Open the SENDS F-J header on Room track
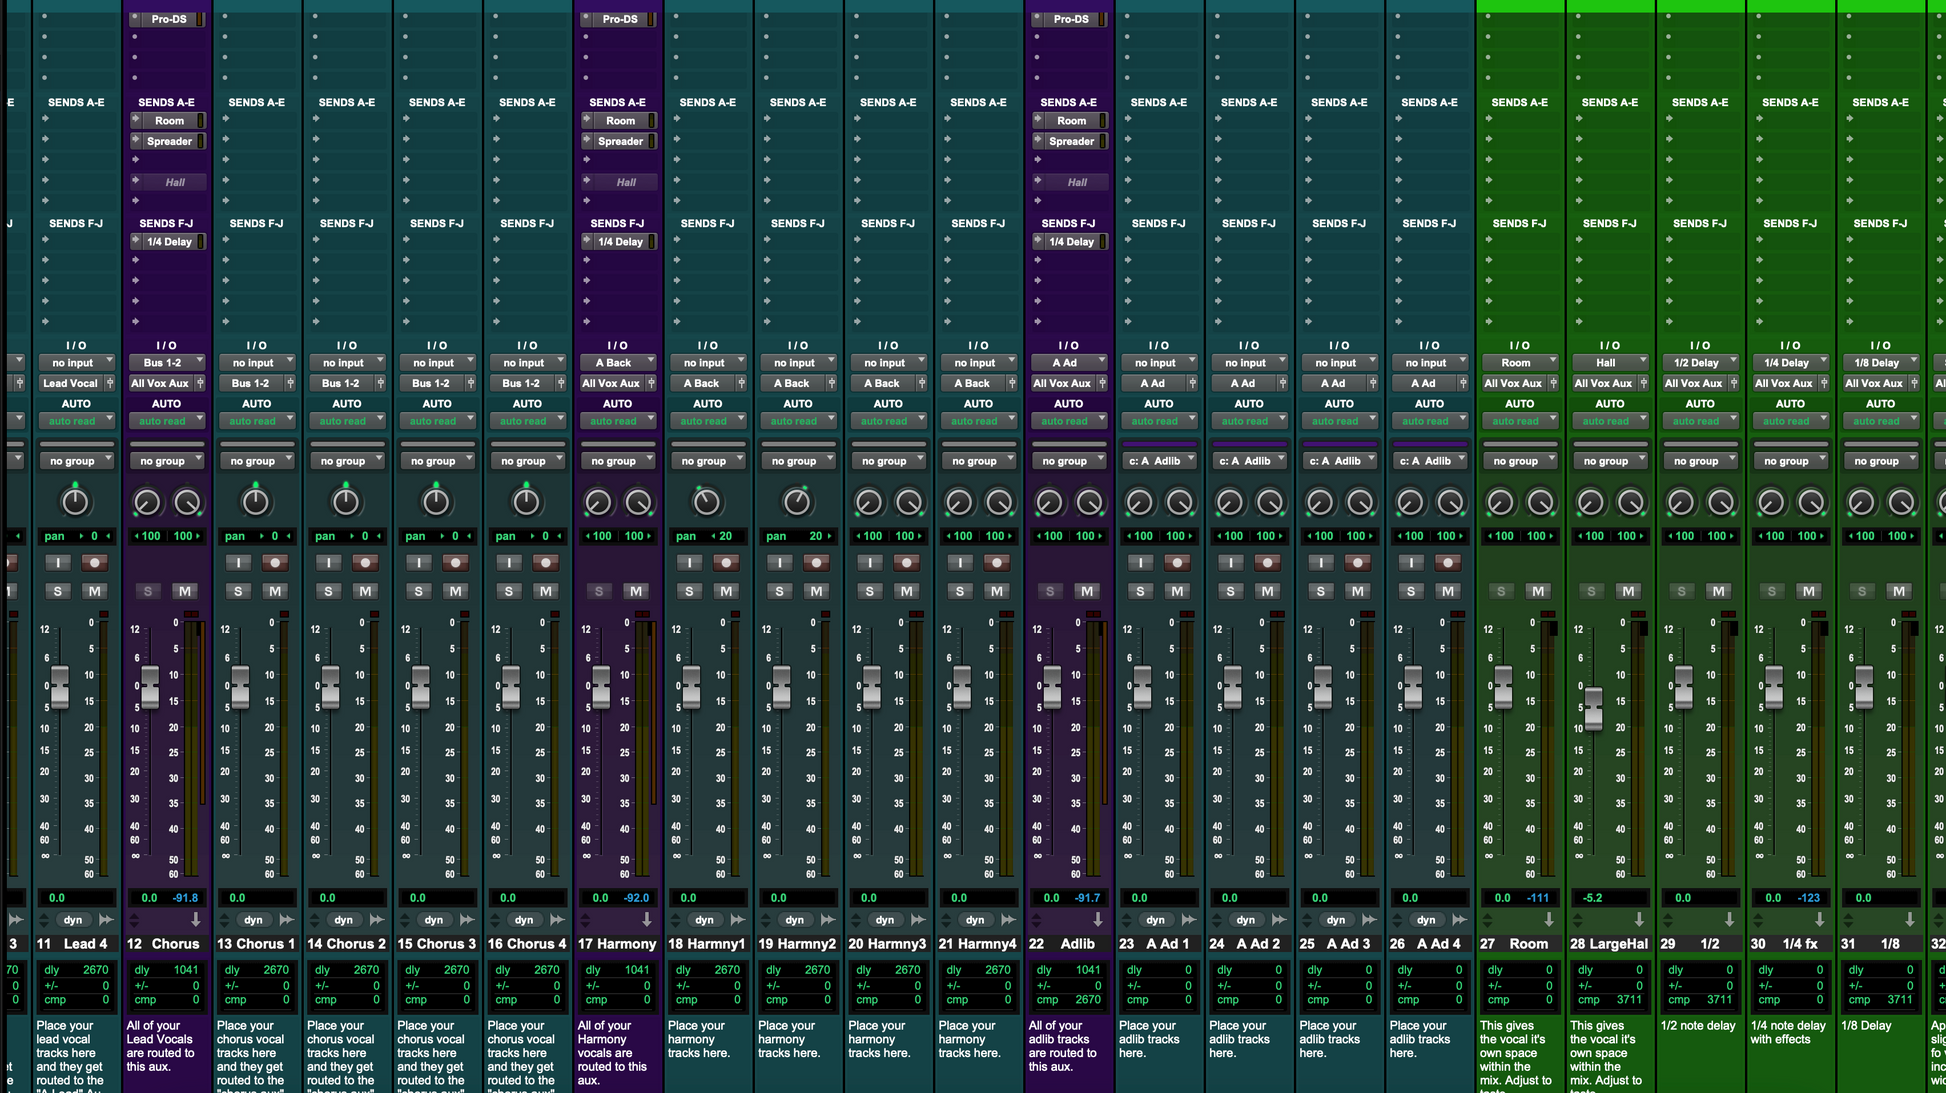 (x=1519, y=223)
